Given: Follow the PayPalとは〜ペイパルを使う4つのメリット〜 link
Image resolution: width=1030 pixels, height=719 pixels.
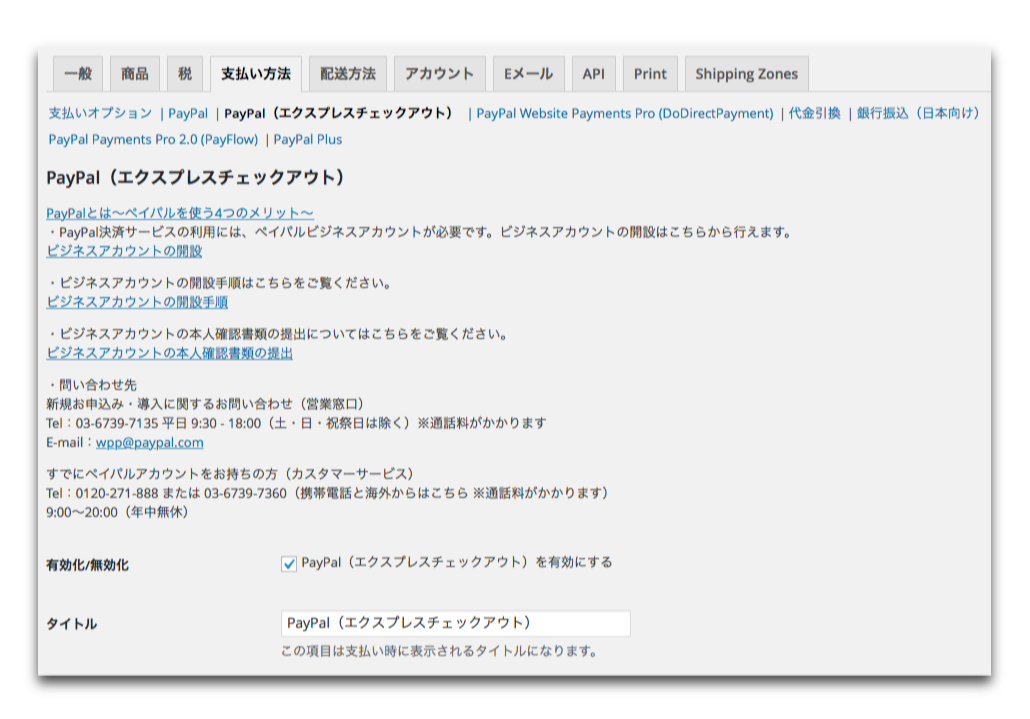Looking at the screenshot, I should pos(180,213).
